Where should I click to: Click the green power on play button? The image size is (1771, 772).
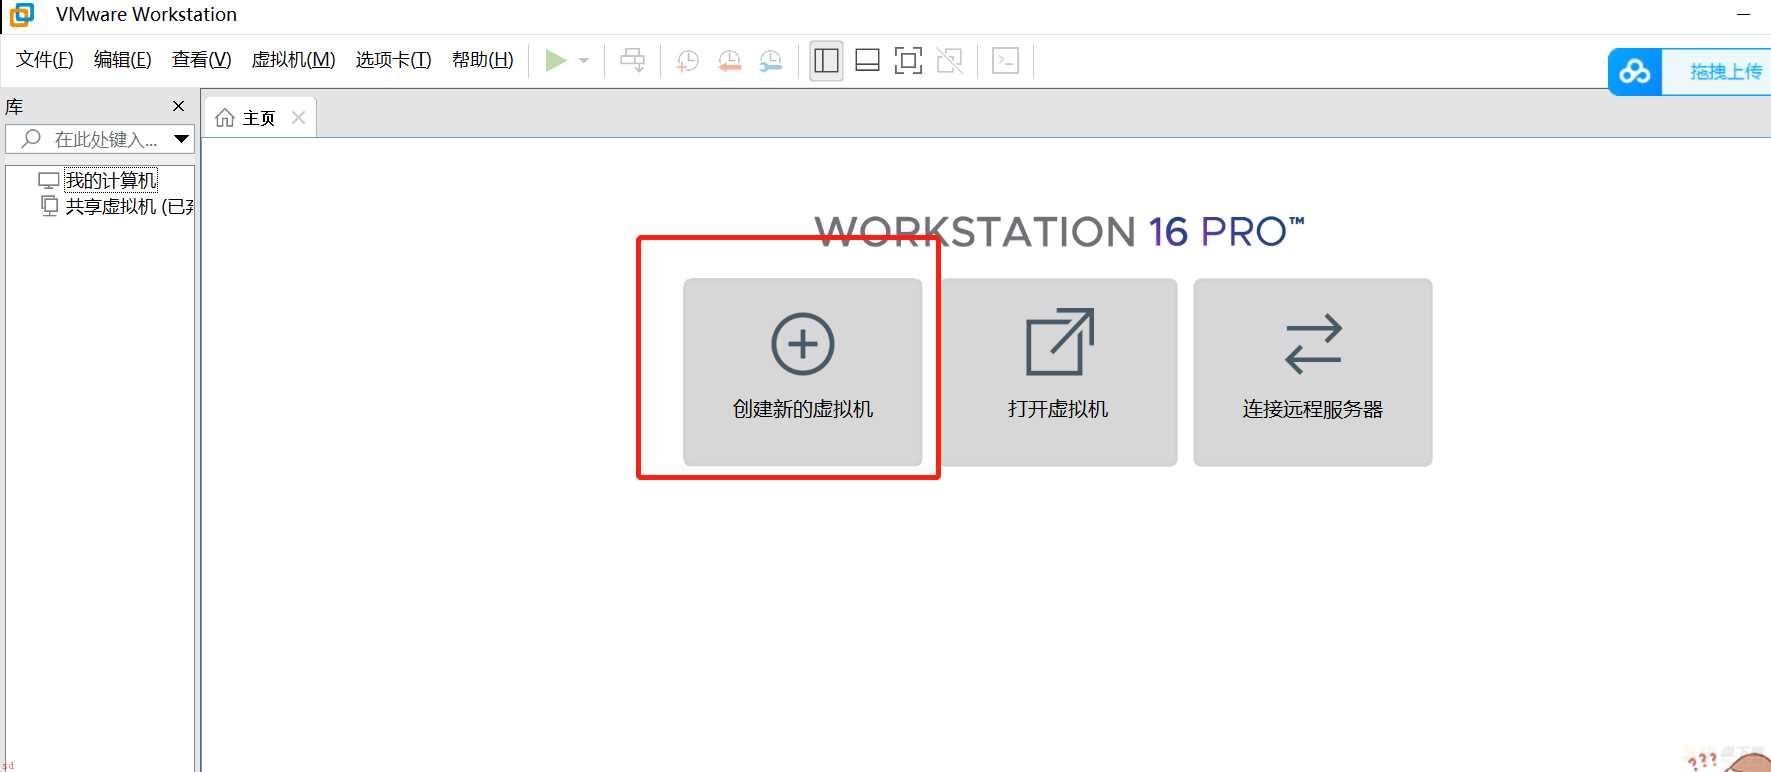[x=556, y=61]
